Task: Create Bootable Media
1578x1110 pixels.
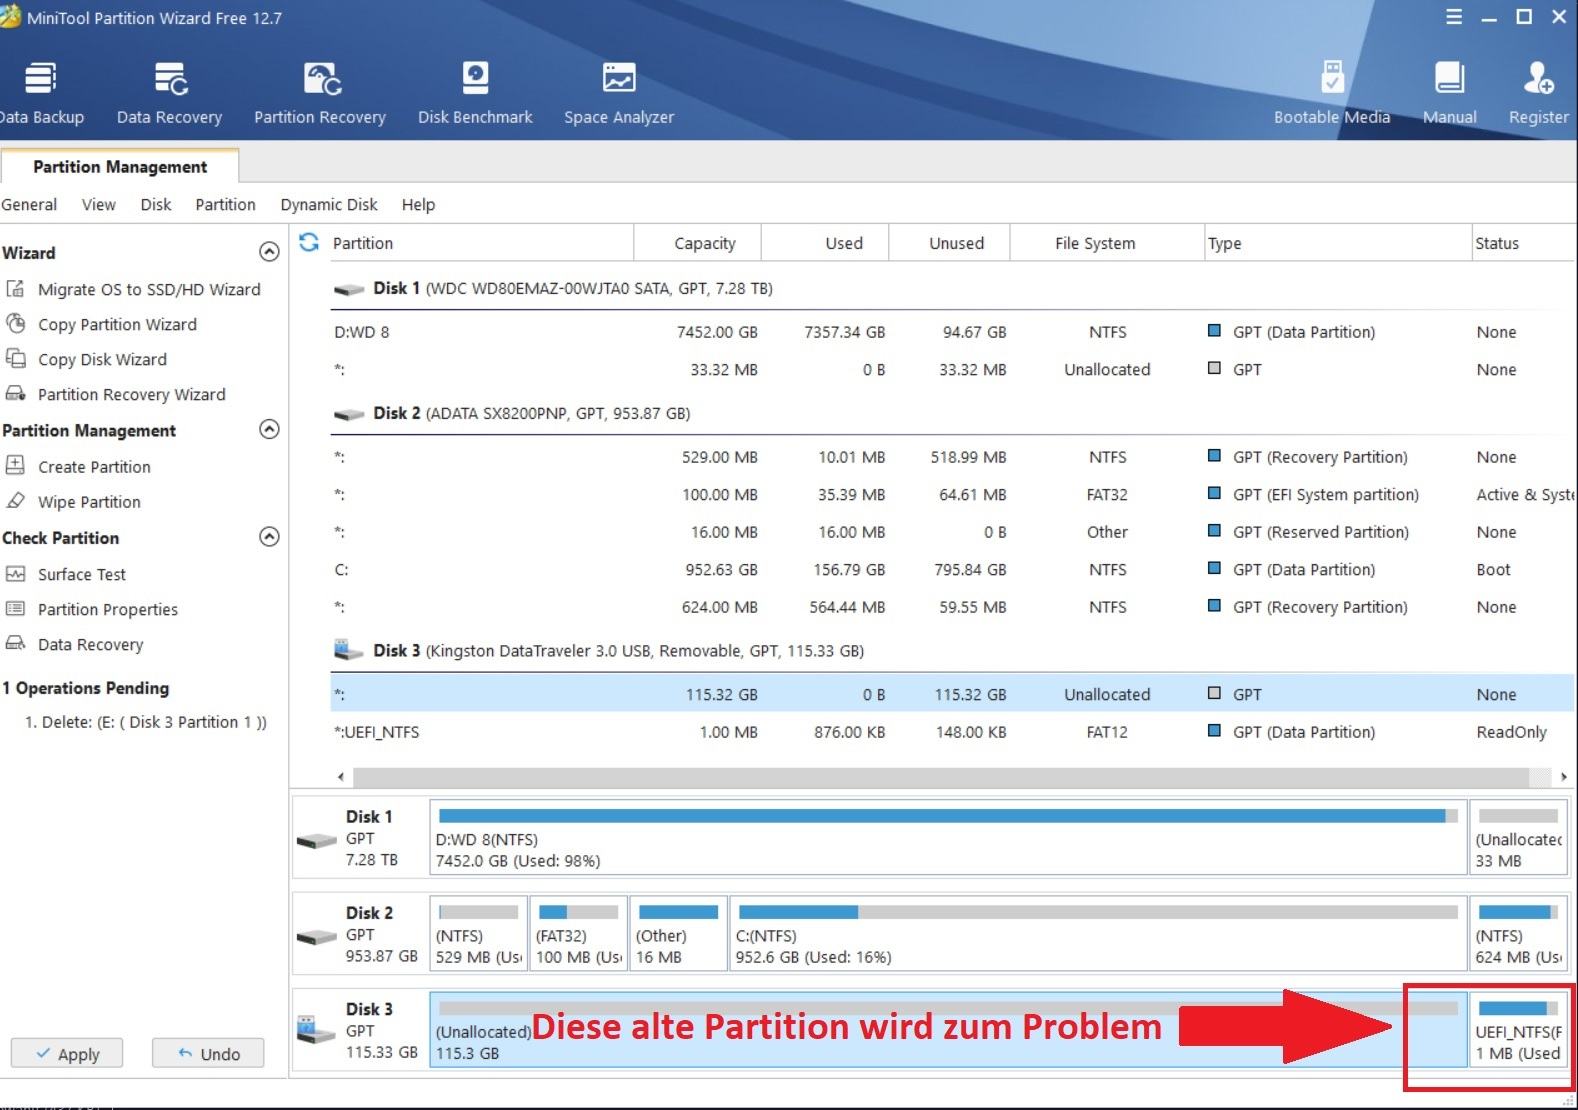Action: coord(1332,93)
